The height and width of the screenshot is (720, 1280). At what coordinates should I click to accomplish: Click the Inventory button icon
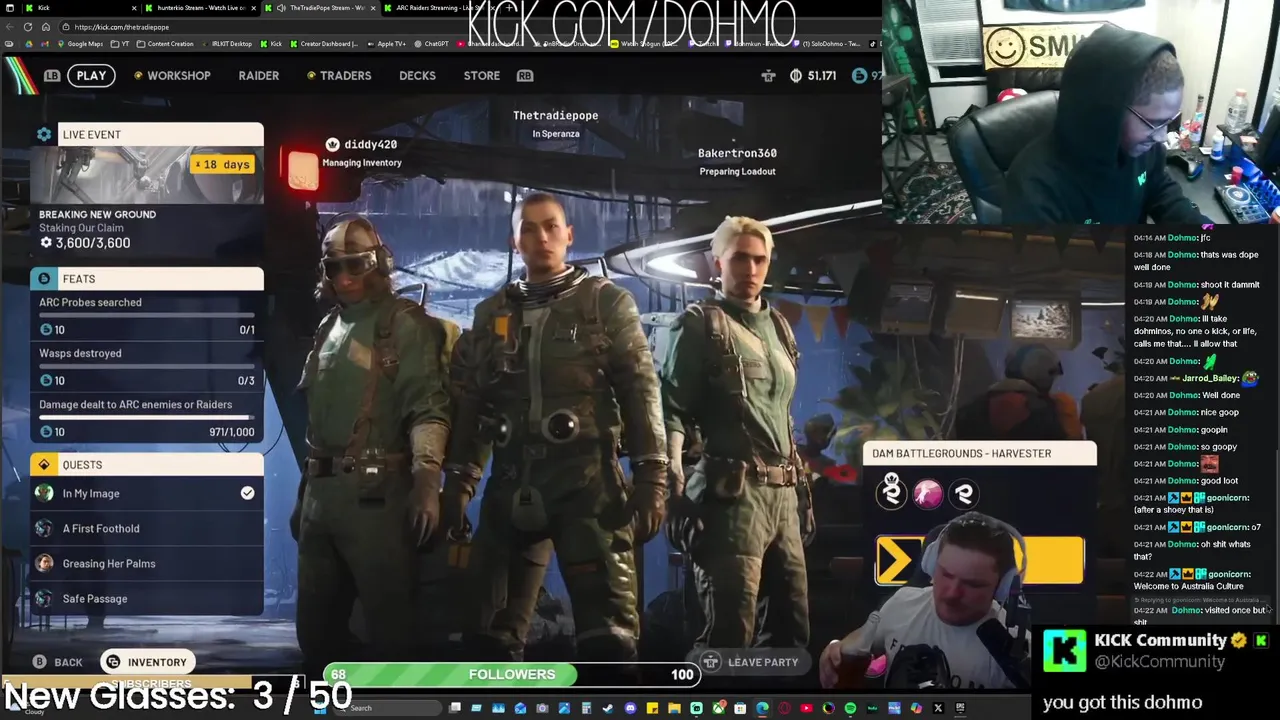113,662
